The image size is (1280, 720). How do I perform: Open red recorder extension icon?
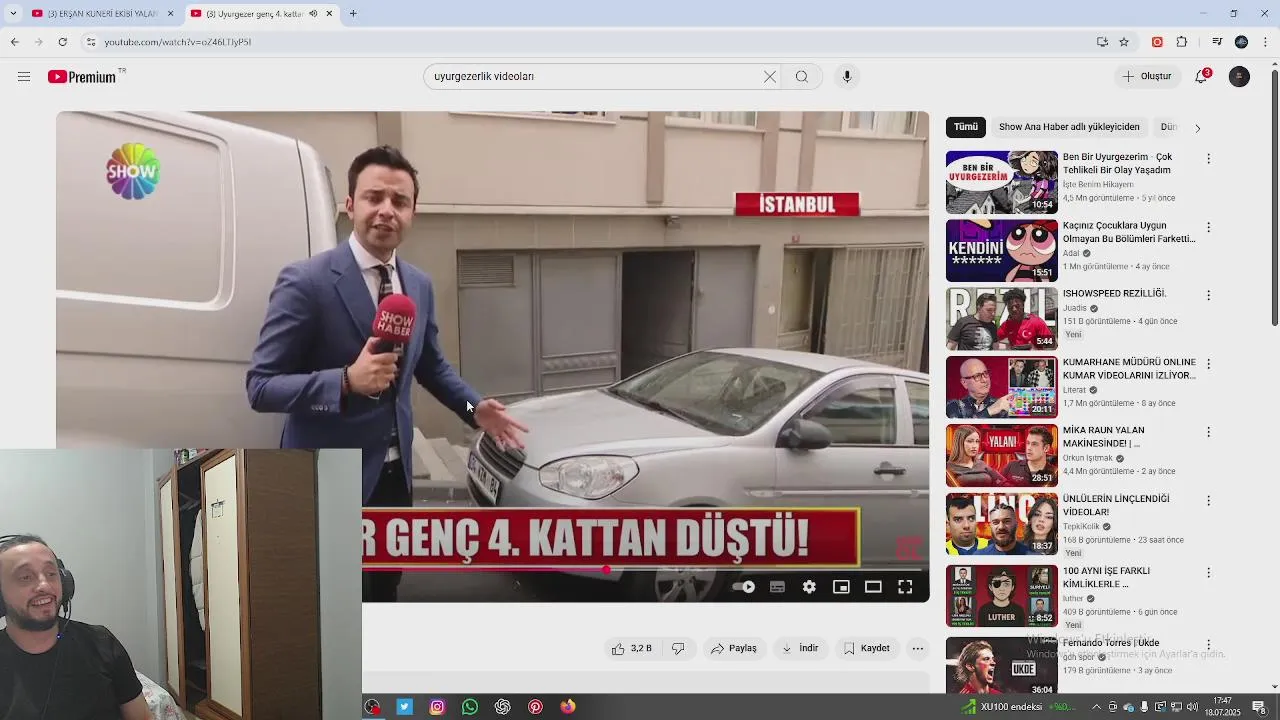(1157, 42)
